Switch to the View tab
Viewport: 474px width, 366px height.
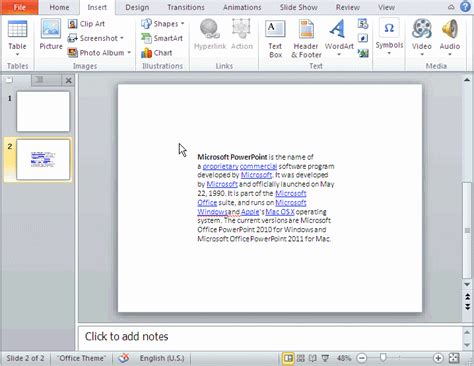coord(386,7)
